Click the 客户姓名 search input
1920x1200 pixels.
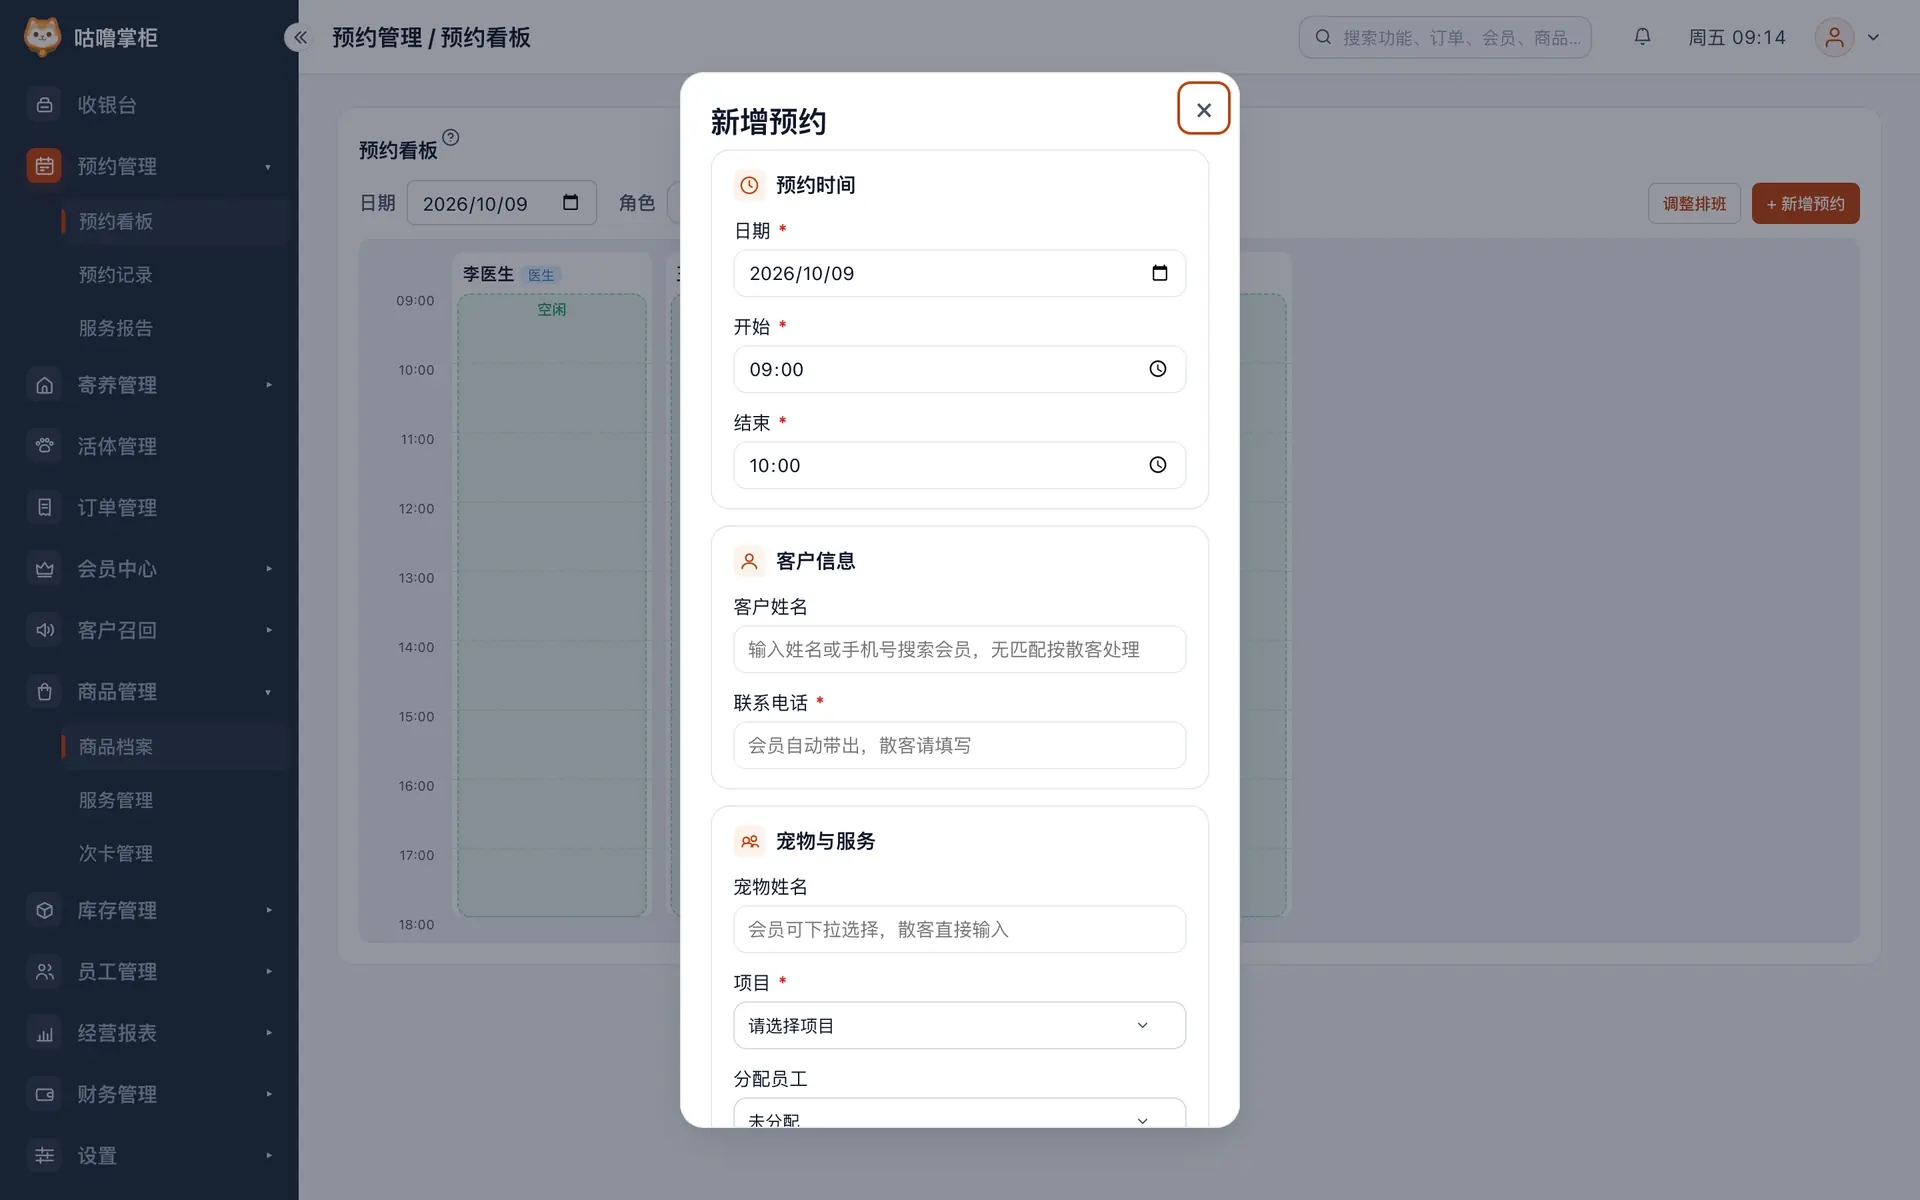[x=959, y=649]
